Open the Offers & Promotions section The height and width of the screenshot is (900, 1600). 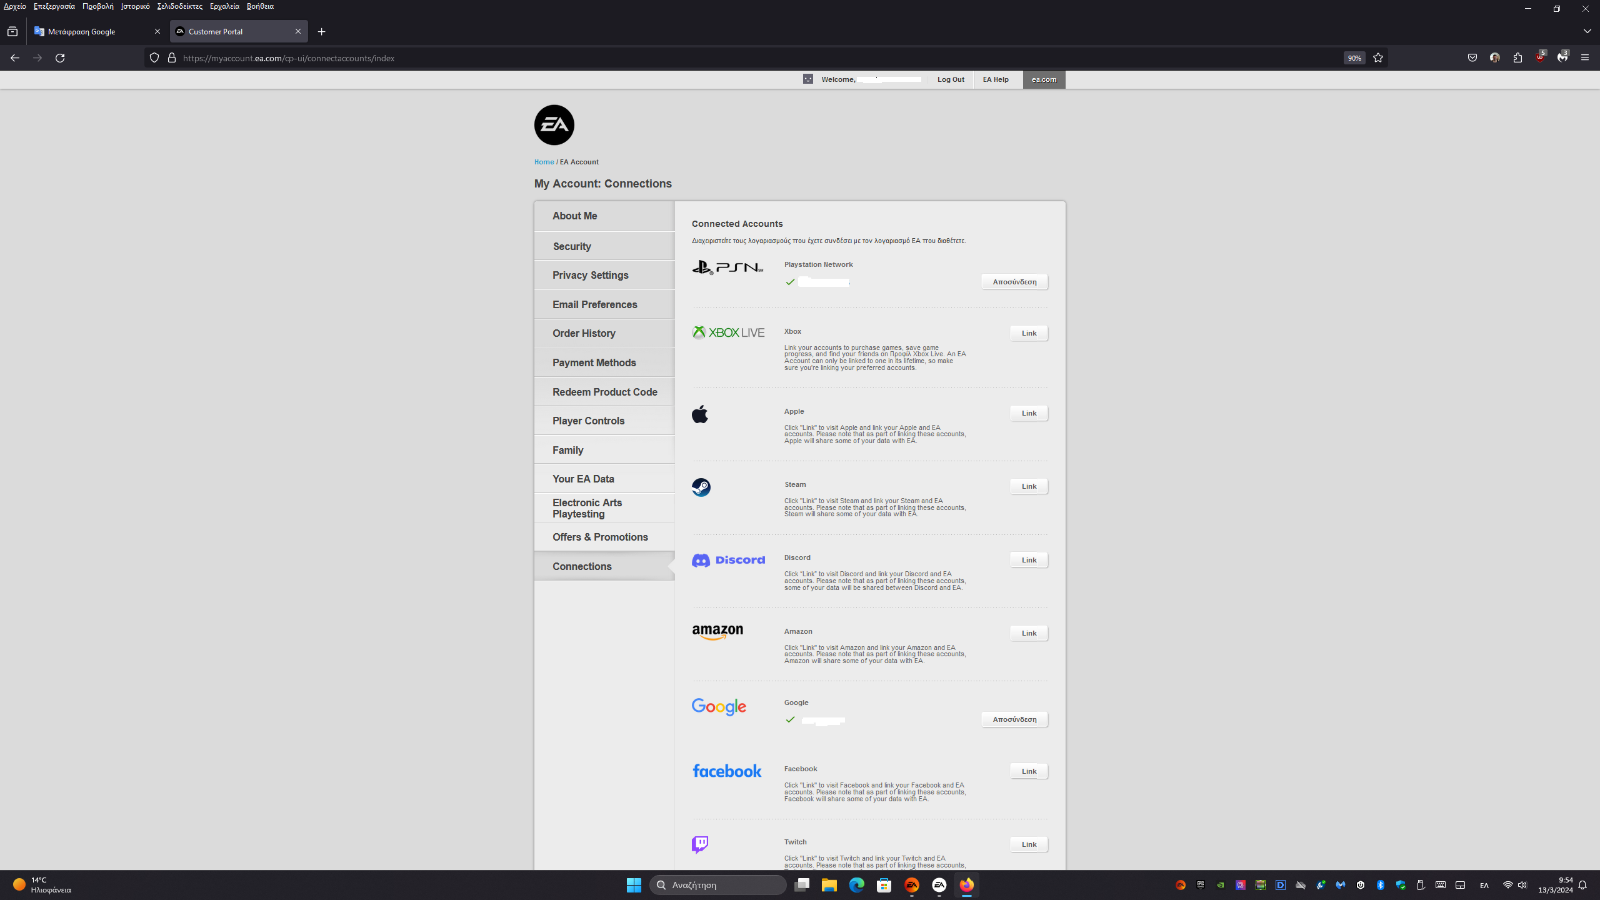(x=604, y=537)
